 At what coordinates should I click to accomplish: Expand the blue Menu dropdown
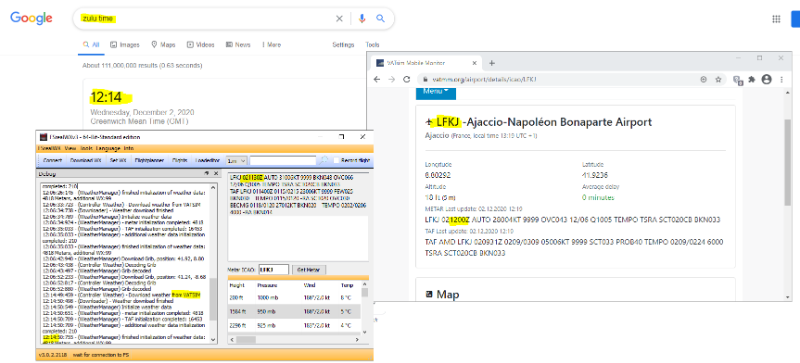click(436, 93)
